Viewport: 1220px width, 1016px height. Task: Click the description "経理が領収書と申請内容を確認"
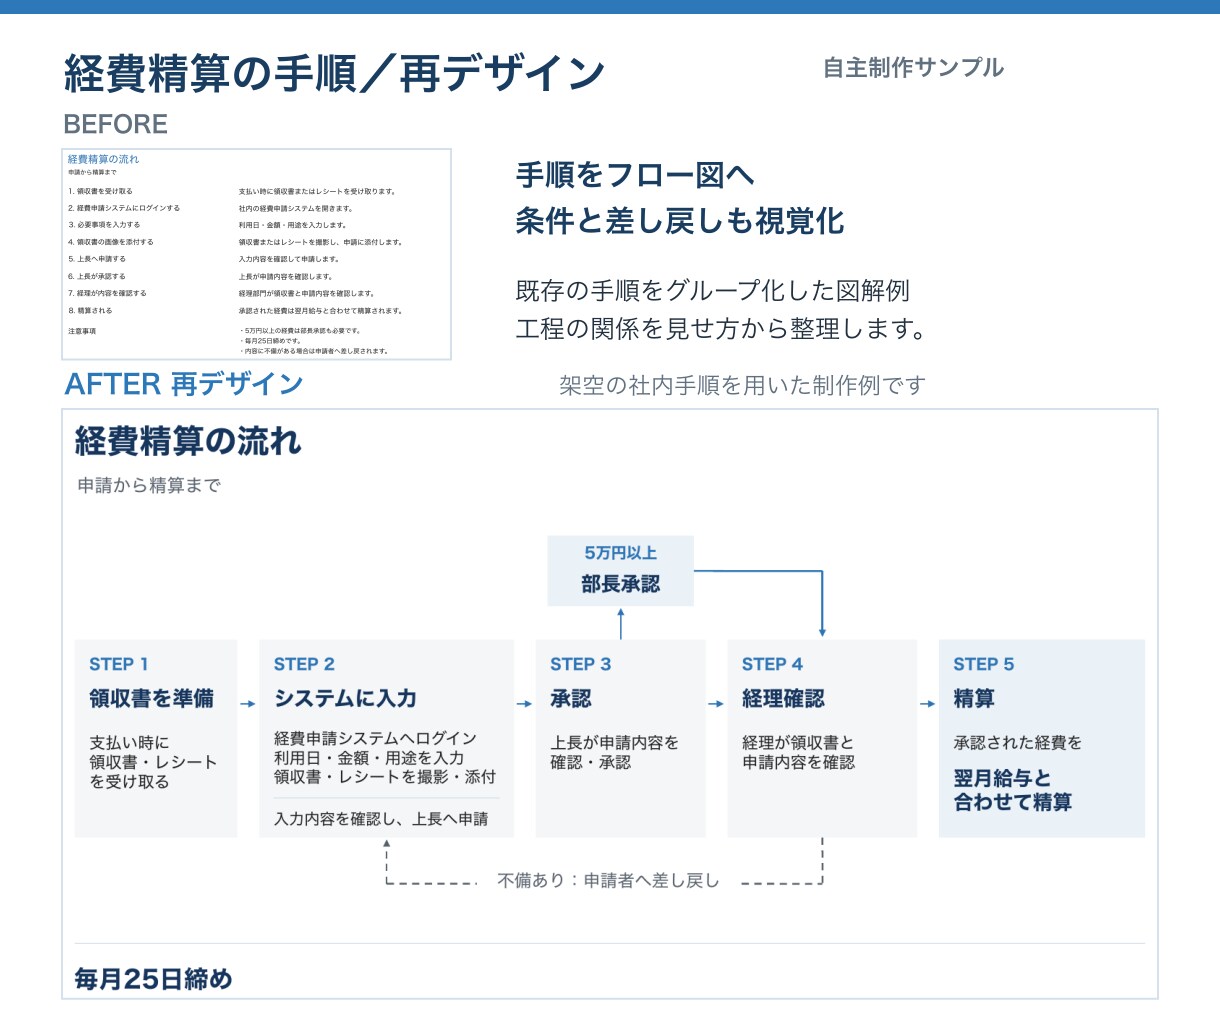[799, 752]
